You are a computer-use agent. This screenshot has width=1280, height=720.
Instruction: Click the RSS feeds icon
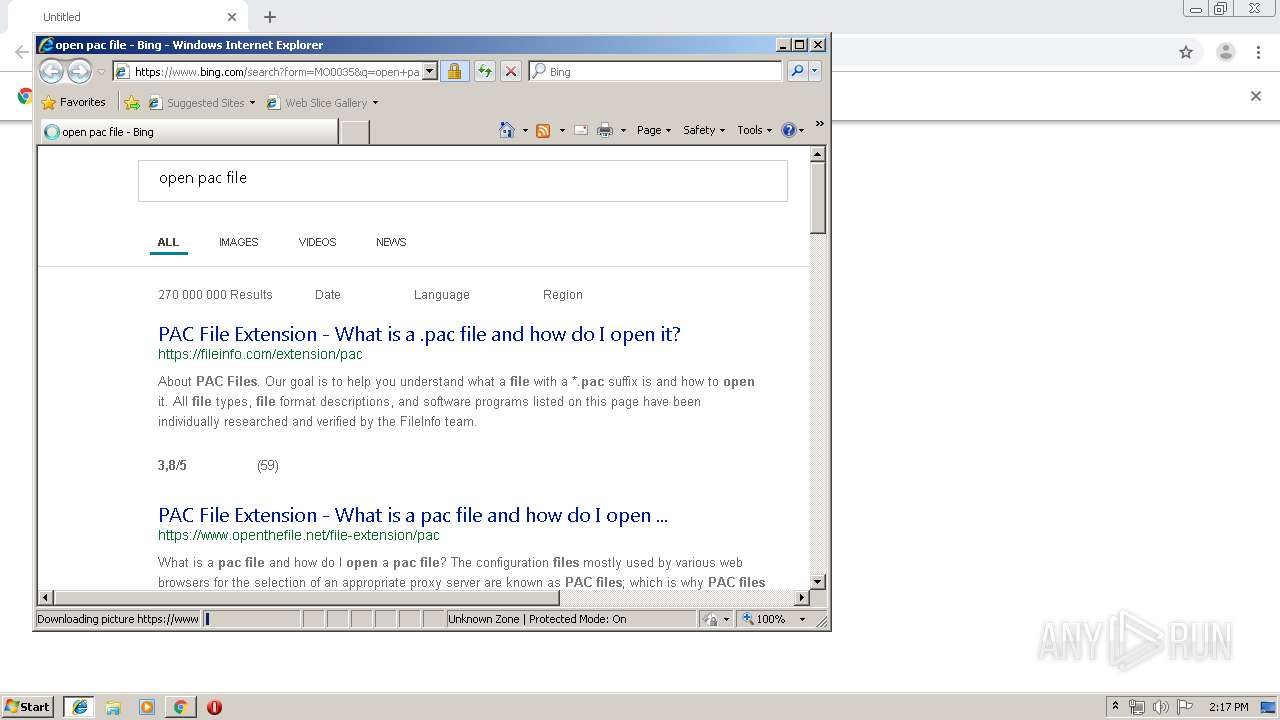coord(543,130)
